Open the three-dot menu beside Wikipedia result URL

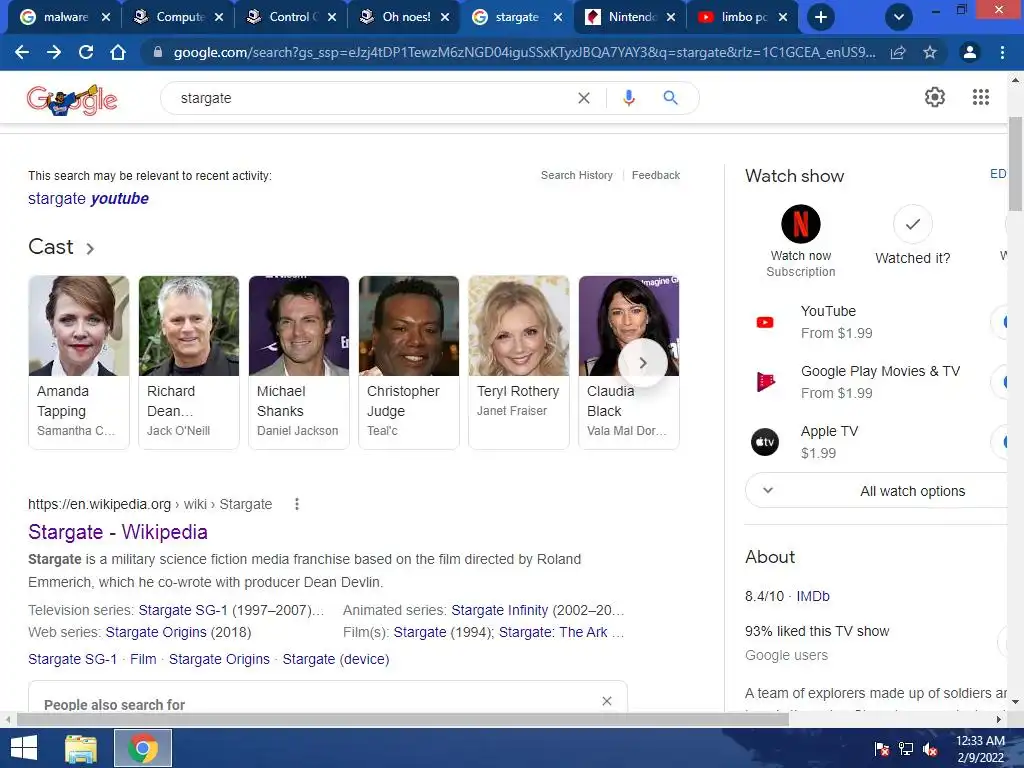pos(296,504)
